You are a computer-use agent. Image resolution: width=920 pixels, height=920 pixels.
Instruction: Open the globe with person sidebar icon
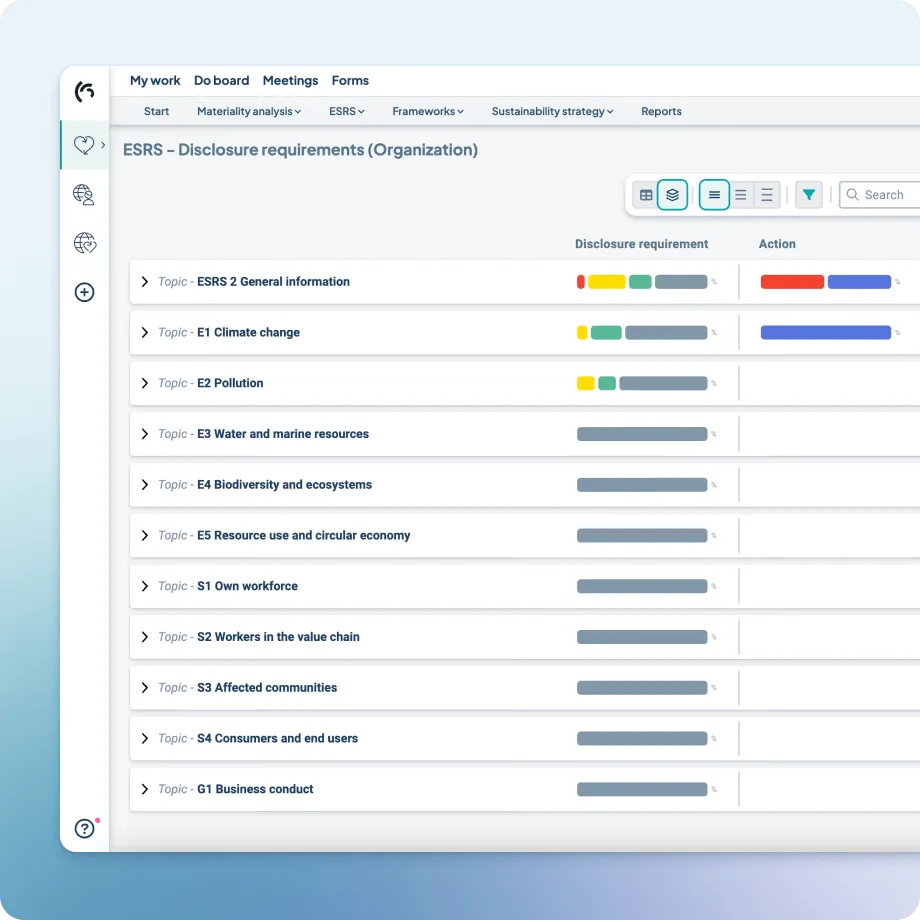84,195
